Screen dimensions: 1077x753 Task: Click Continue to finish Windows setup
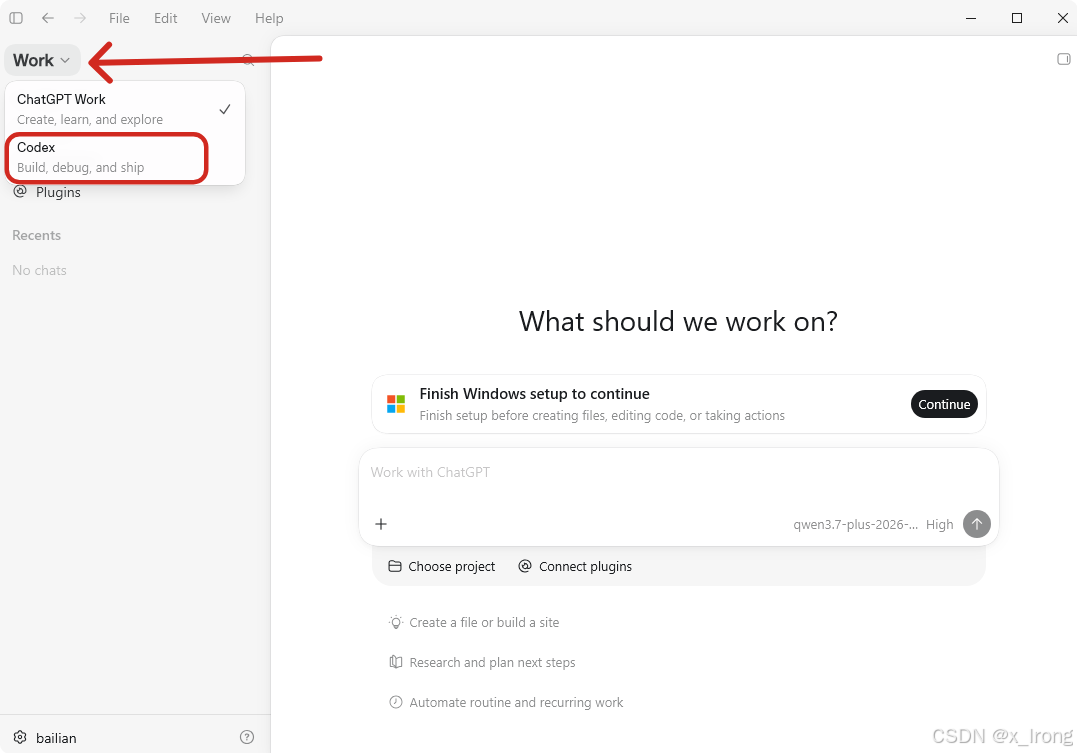click(x=944, y=404)
